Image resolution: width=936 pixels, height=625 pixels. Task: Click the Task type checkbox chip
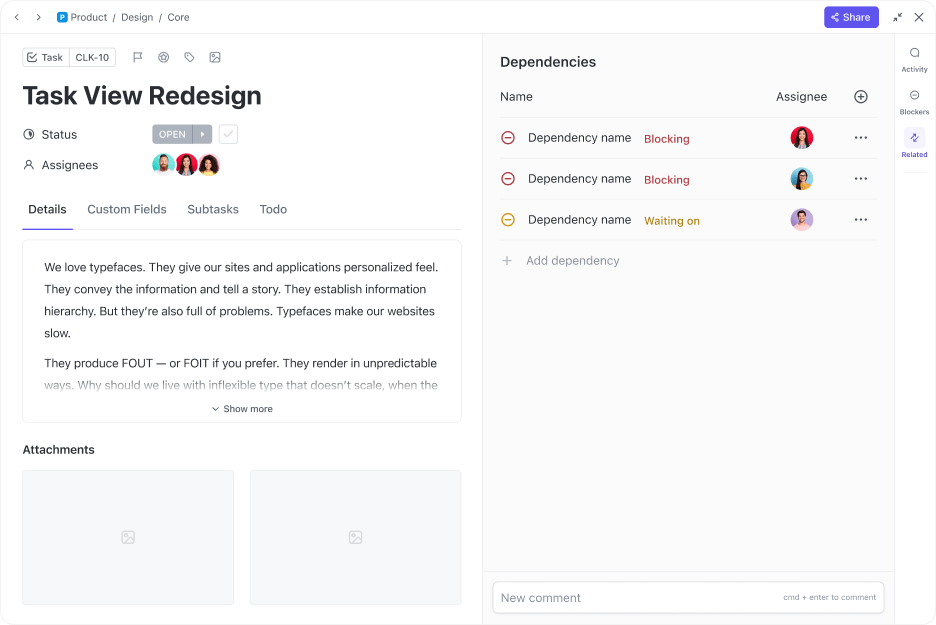coord(44,57)
